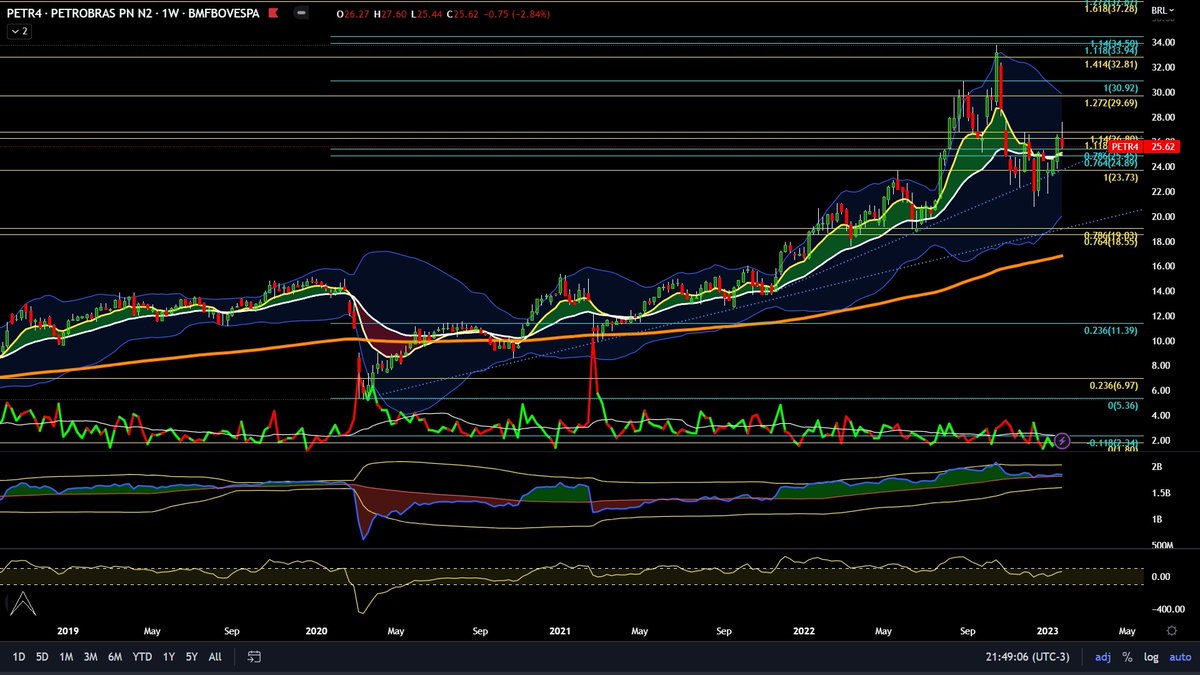
Task: Open the BRL currency dropdown
Action: 1161,10
